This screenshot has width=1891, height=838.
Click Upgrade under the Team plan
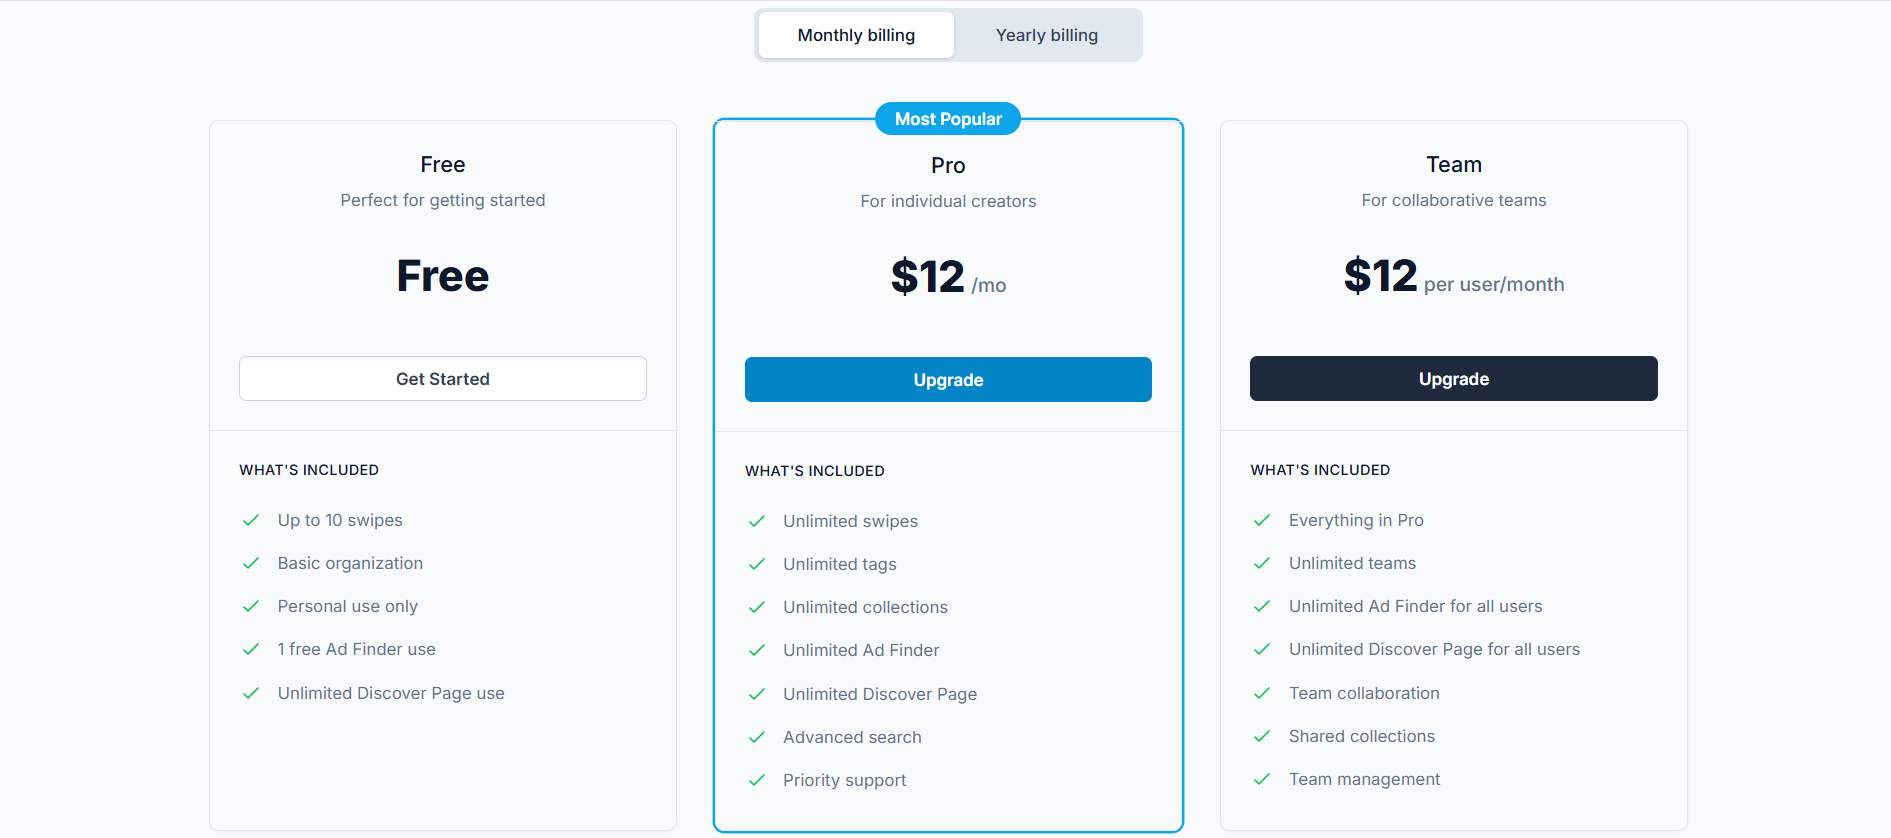1453,378
